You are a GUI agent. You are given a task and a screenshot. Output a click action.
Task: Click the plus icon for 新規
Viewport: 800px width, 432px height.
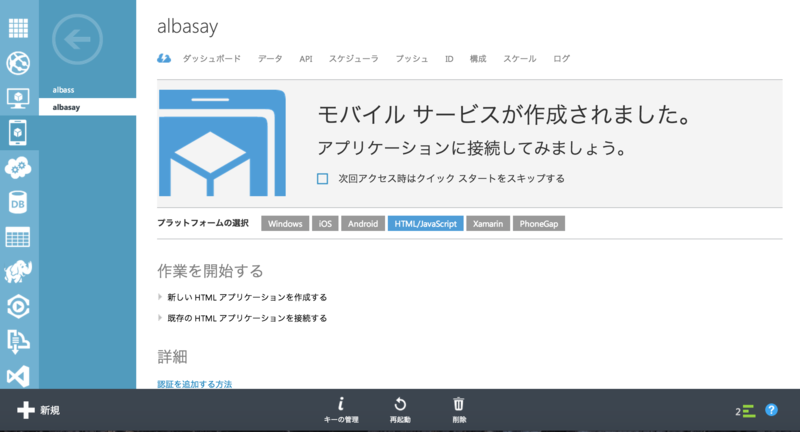26,410
